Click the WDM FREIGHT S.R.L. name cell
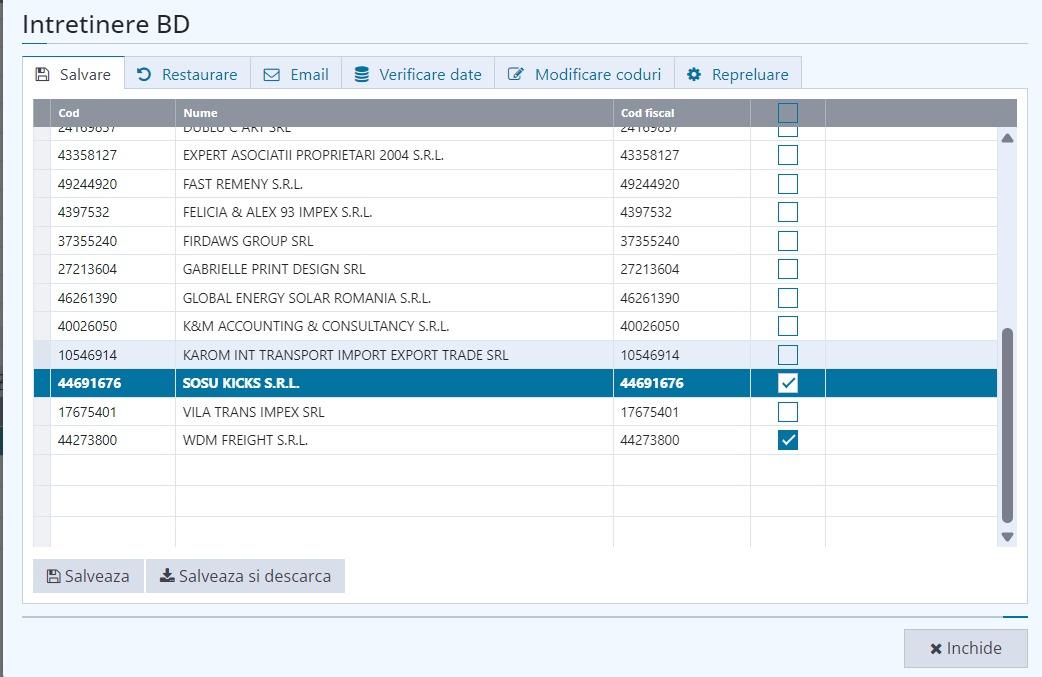Image resolution: width=1042 pixels, height=677 pixels. pyautogui.click(x=394, y=440)
